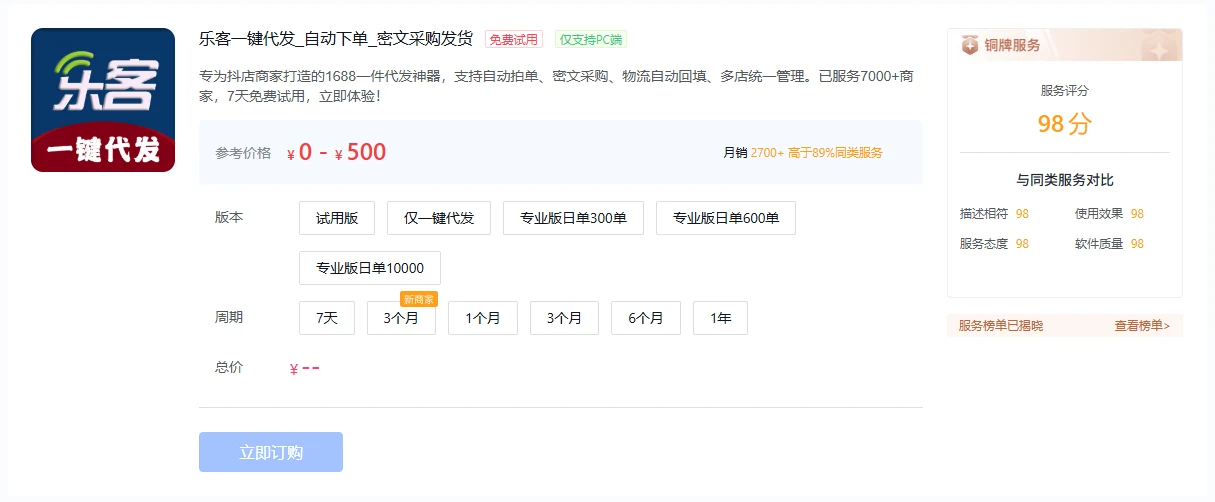Image resolution: width=1215 pixels, height=502 pixels.
Task: Choose 专业版日单300单 version
Action: click(573, 218)
